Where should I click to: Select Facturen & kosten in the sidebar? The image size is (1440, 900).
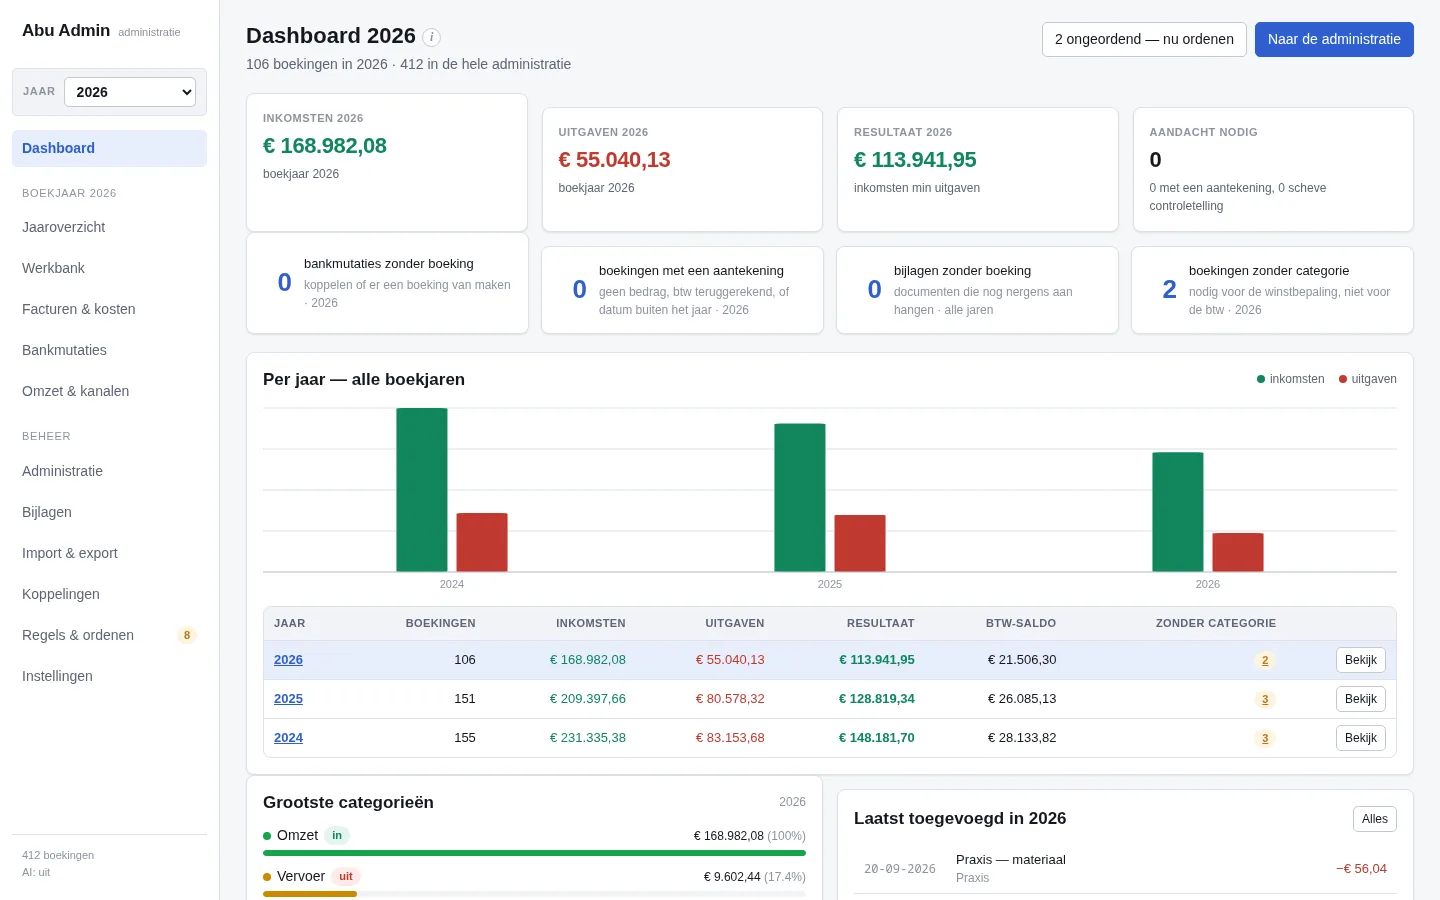(109, 309)
